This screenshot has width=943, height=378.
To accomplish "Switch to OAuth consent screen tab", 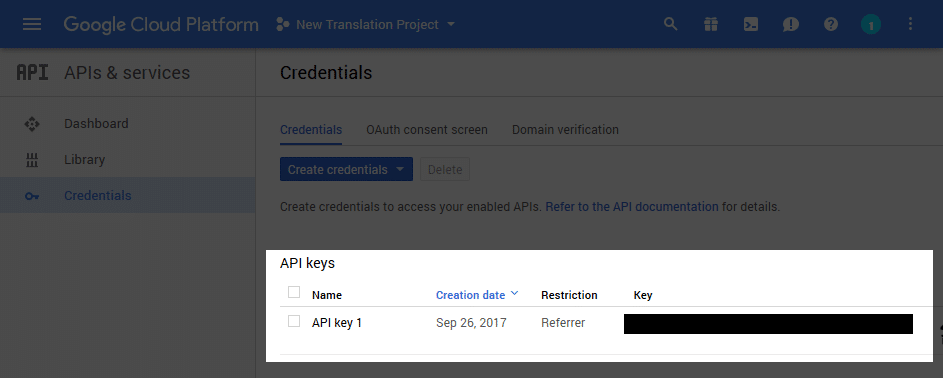I will (x=427, y=130).
